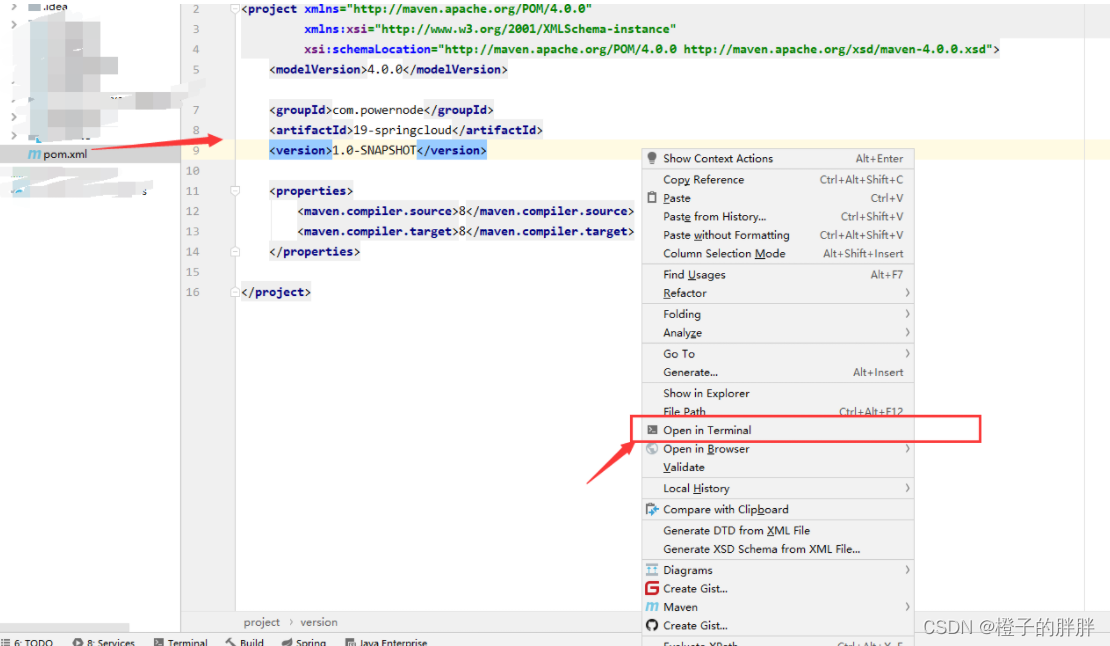Select Generate... menu entry
This screenshot has width=1110, height=646.
[x=778, y=372]
